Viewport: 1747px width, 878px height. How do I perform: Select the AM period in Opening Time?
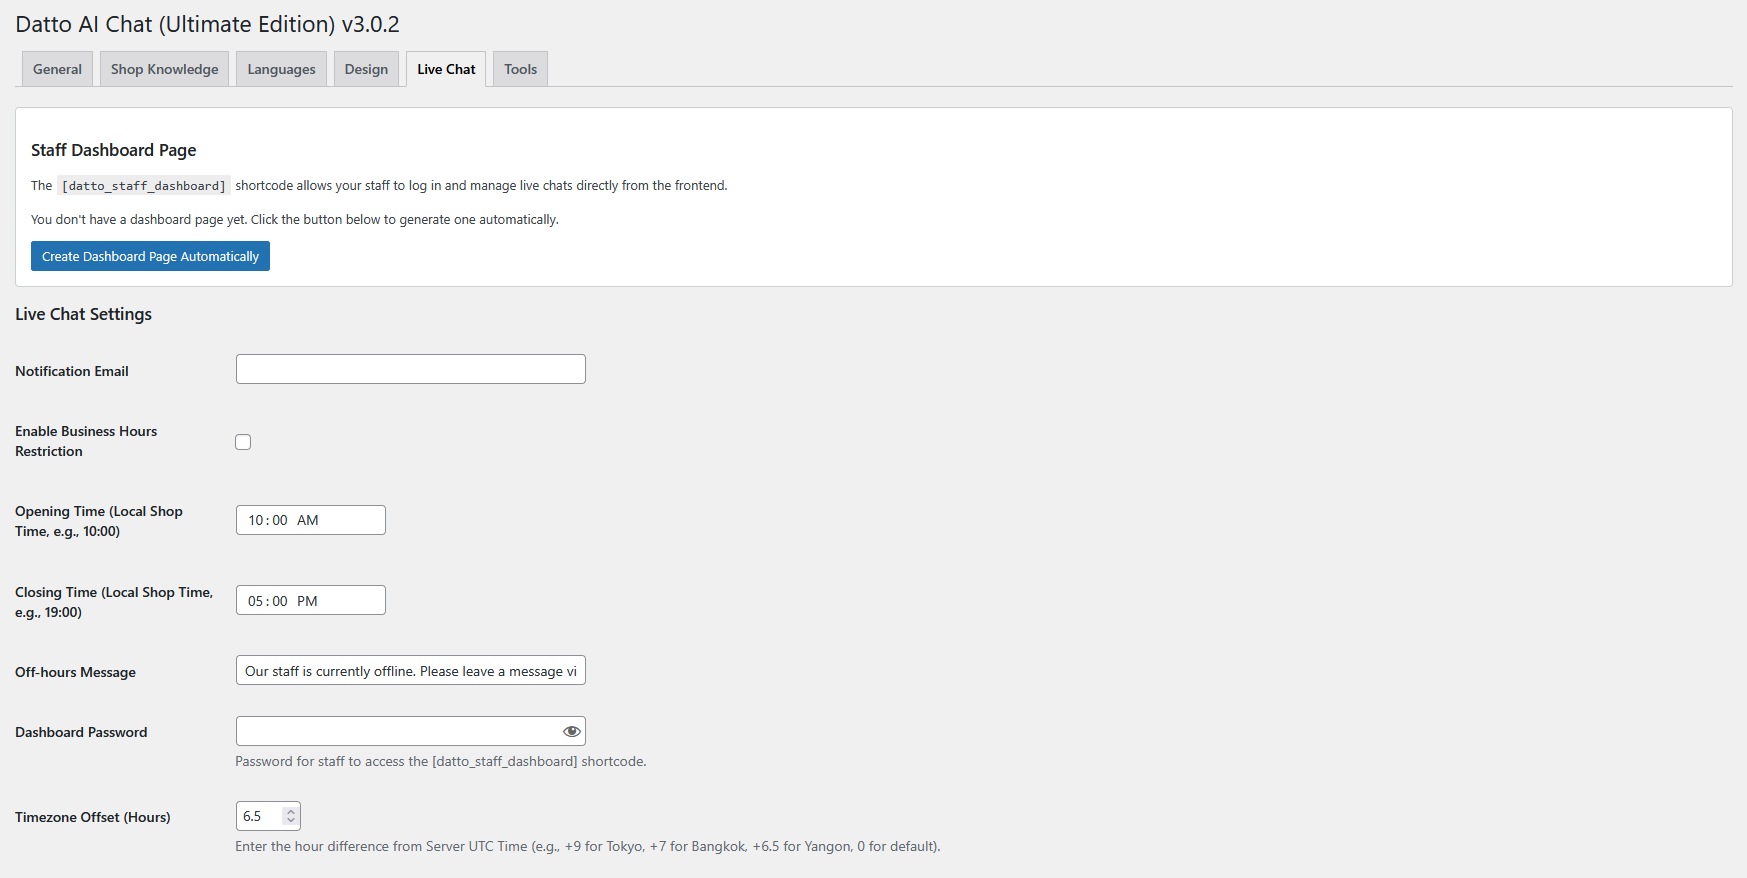pos(307,520)
